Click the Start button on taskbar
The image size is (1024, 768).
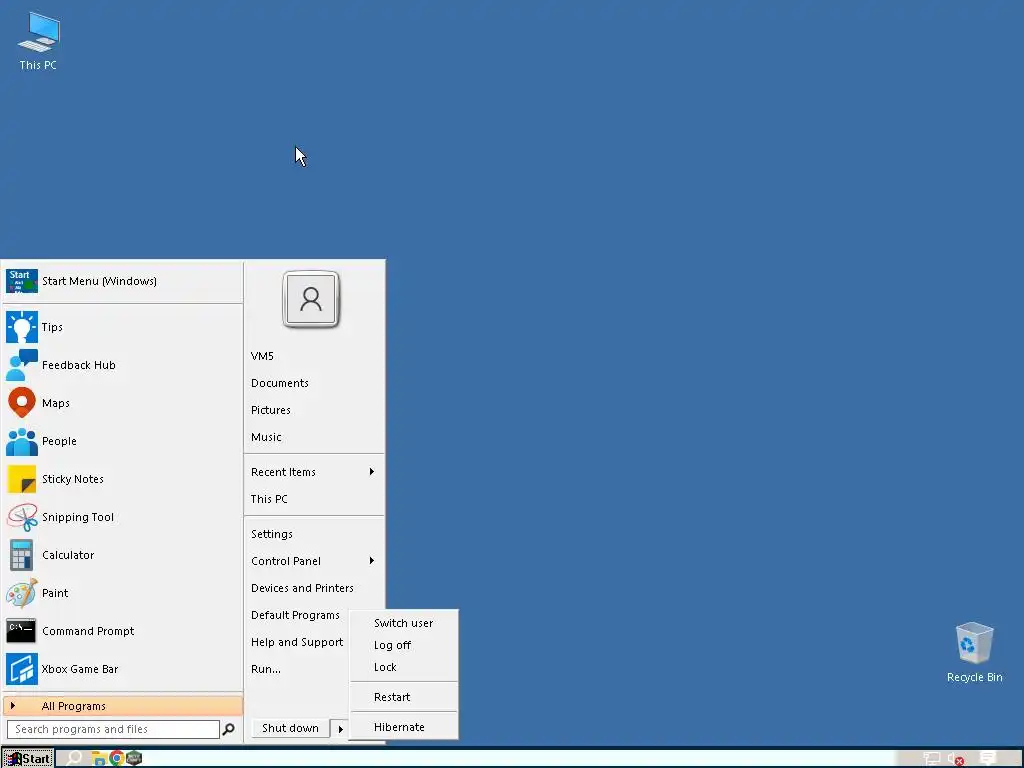tap(27, 758)
